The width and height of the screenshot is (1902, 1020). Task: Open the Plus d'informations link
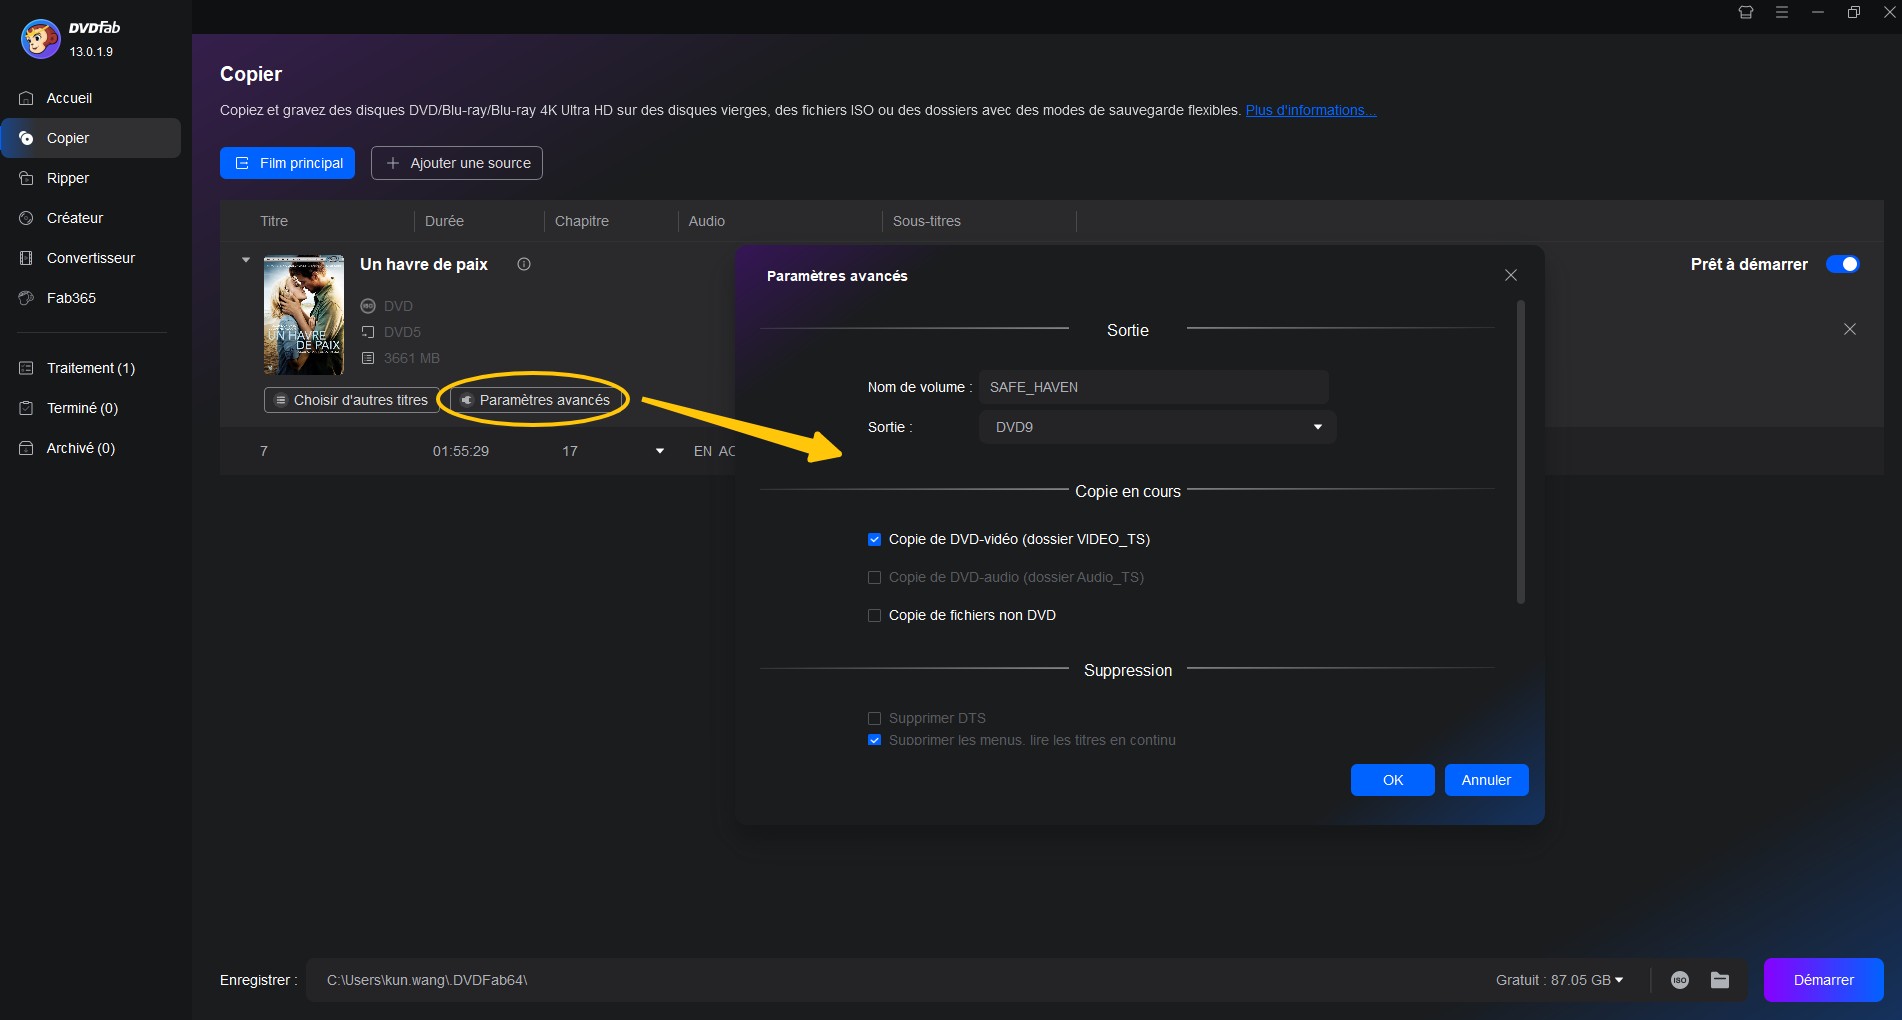1310,110
